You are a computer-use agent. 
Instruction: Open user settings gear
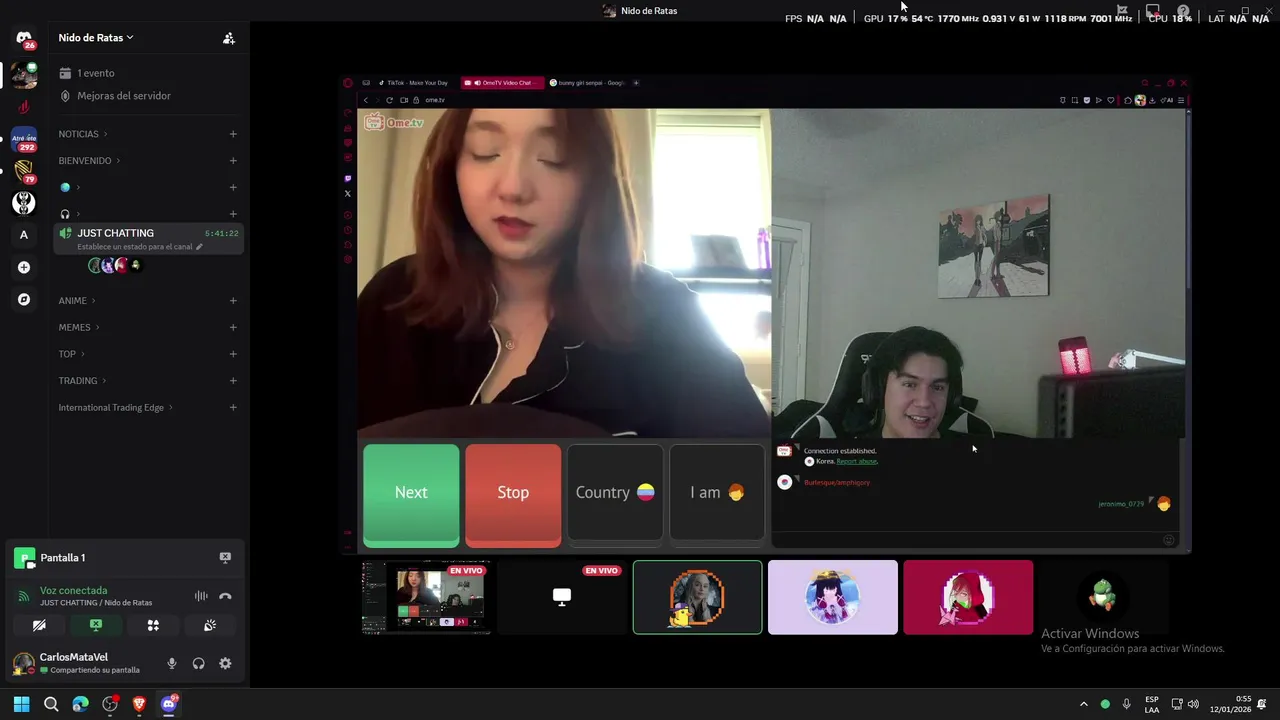[225, 663]
